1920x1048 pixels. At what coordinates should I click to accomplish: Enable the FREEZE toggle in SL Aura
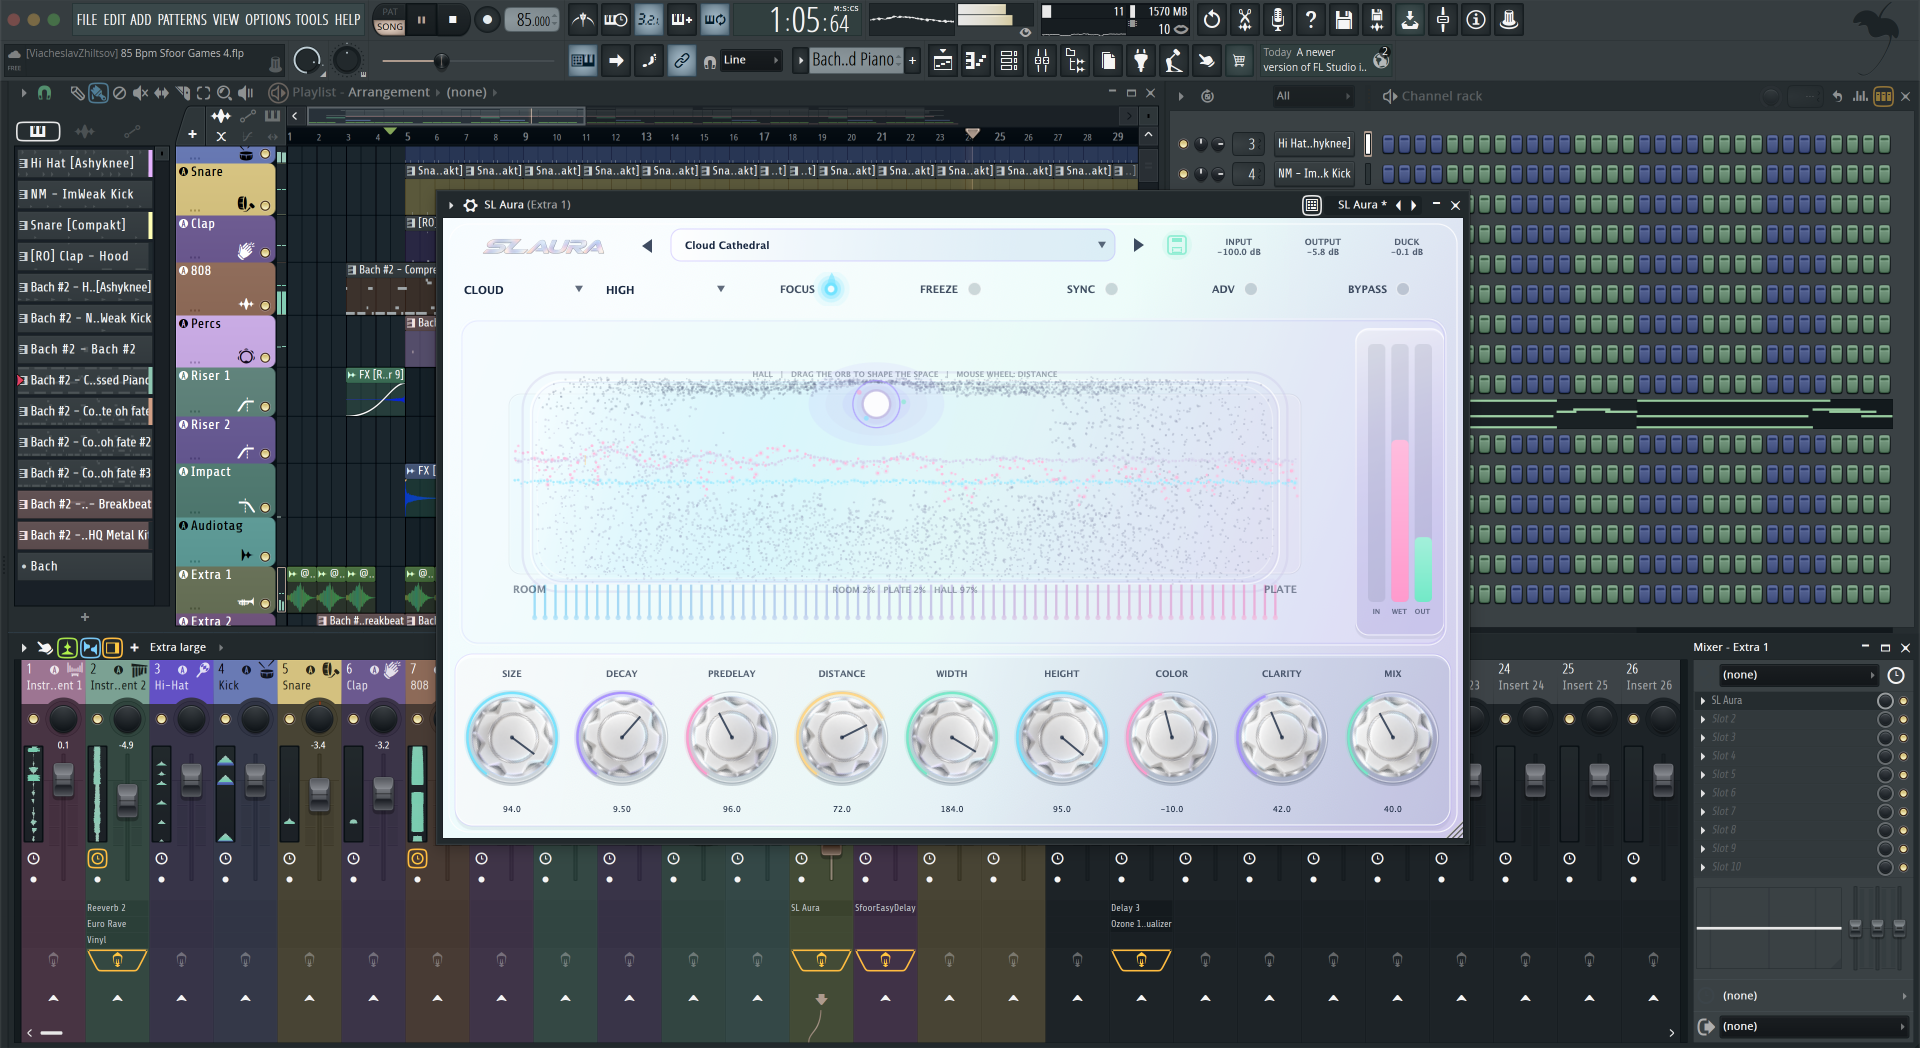[974, 289]
